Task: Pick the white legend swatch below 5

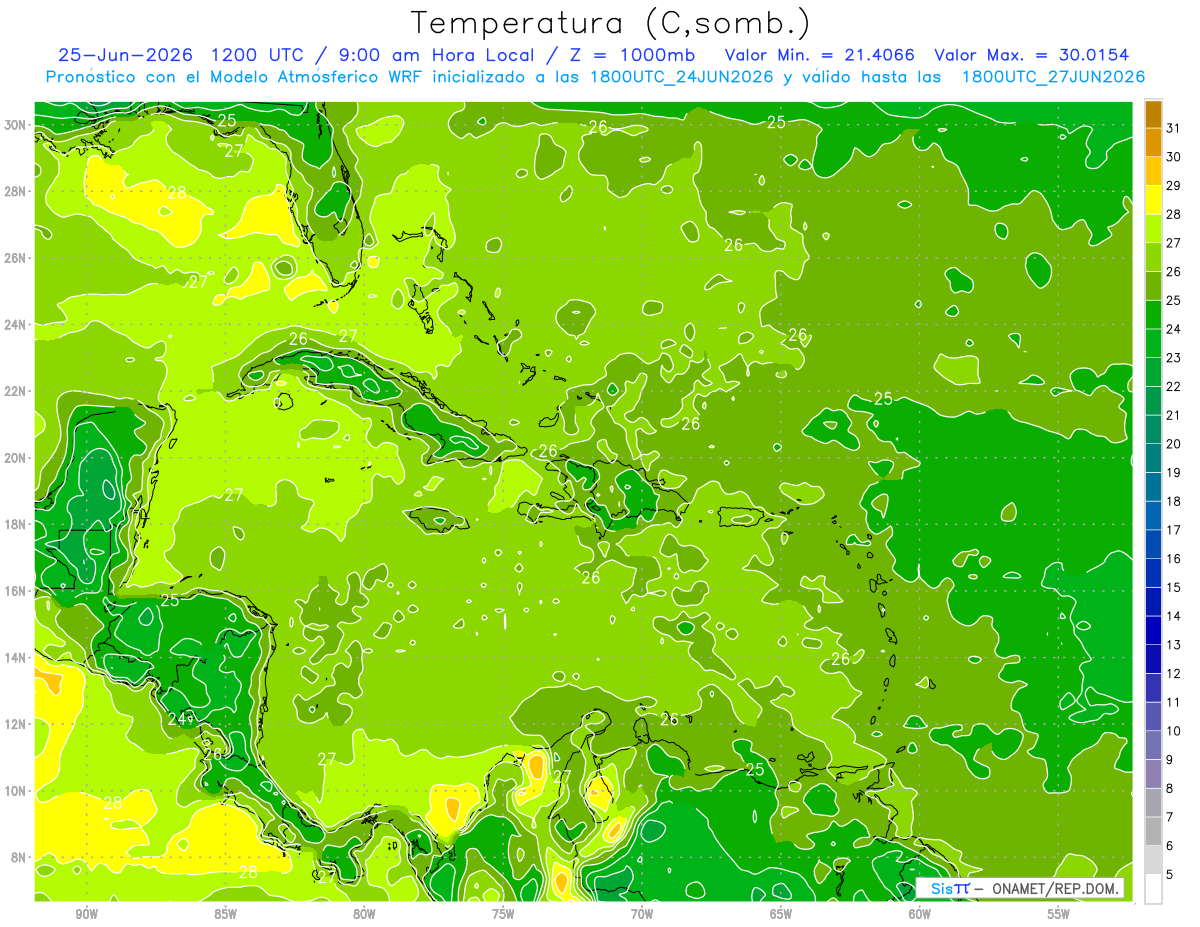Action: [x=1154, y=889]
